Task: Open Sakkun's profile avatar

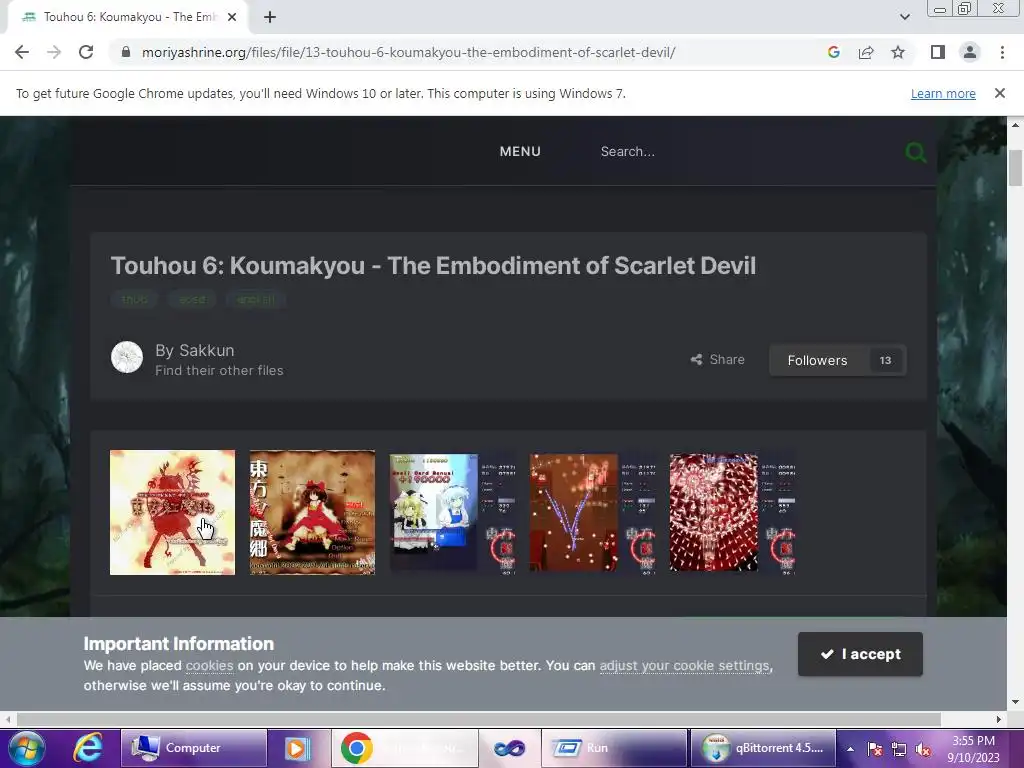Action: 127,357
